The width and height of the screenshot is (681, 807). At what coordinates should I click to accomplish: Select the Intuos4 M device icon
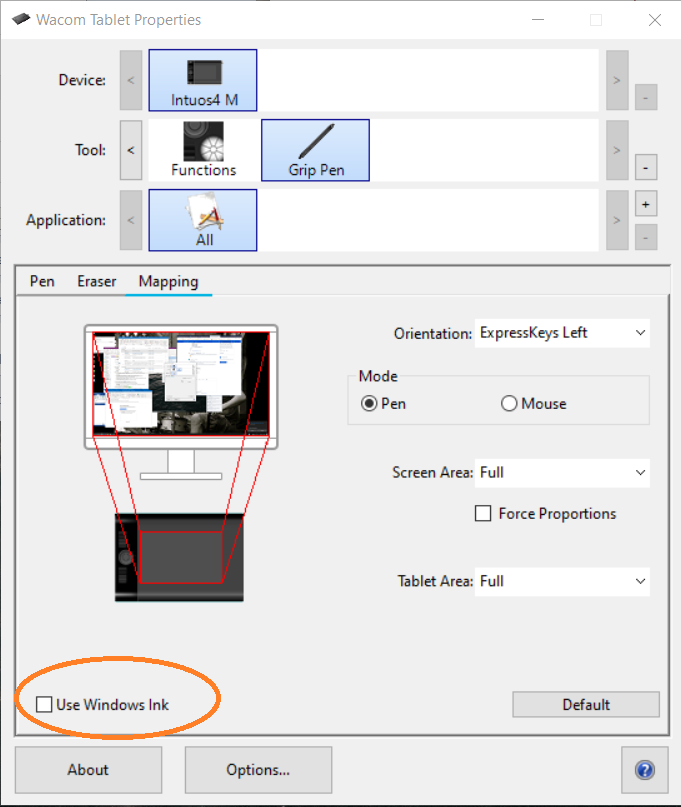[203, 80]
